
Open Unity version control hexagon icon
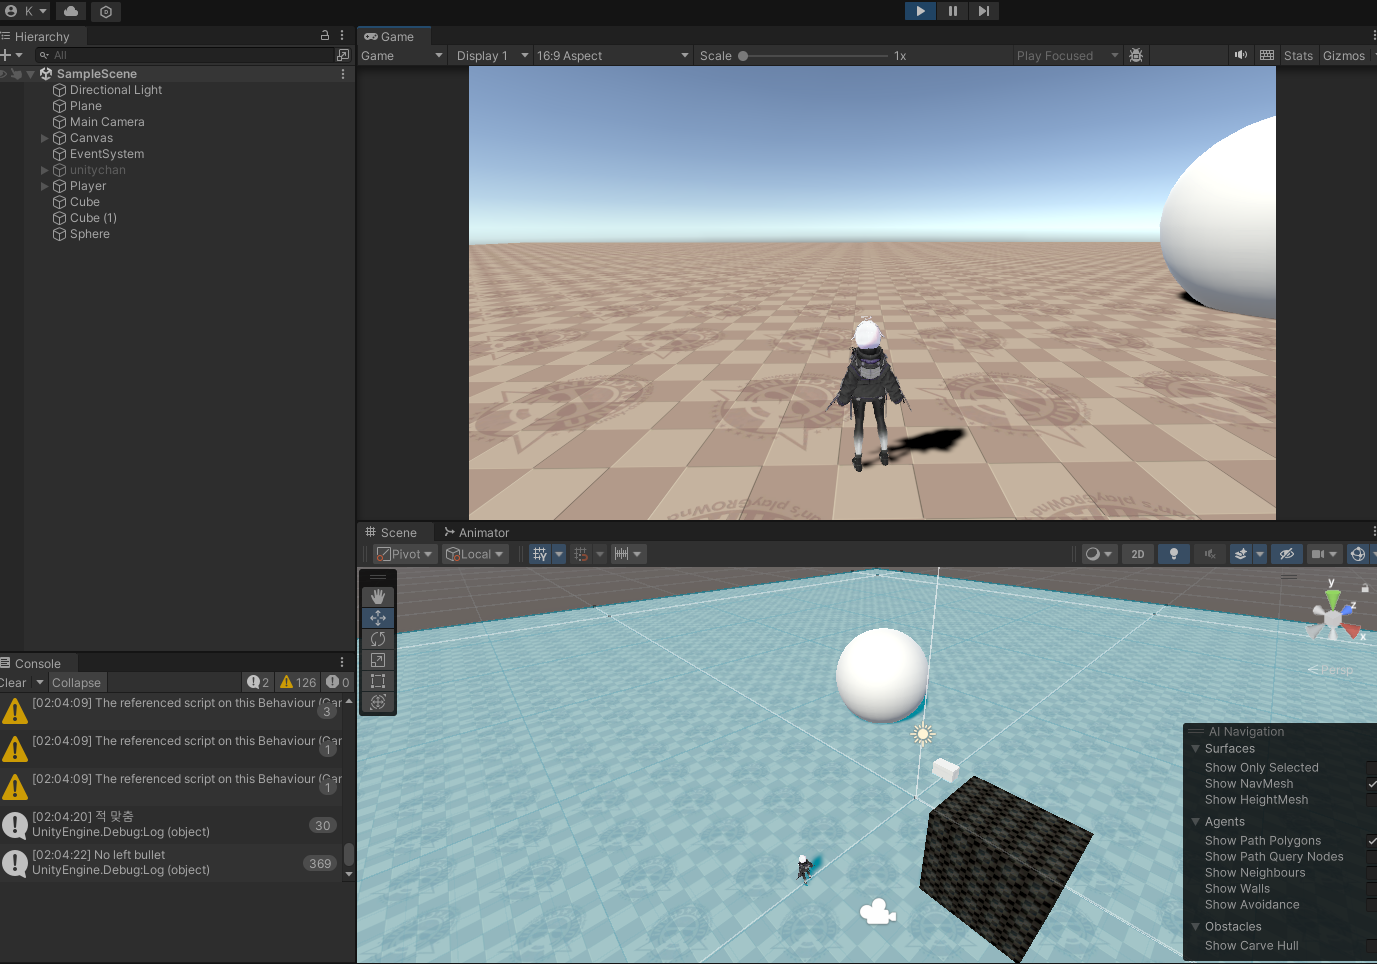[106, 11]
